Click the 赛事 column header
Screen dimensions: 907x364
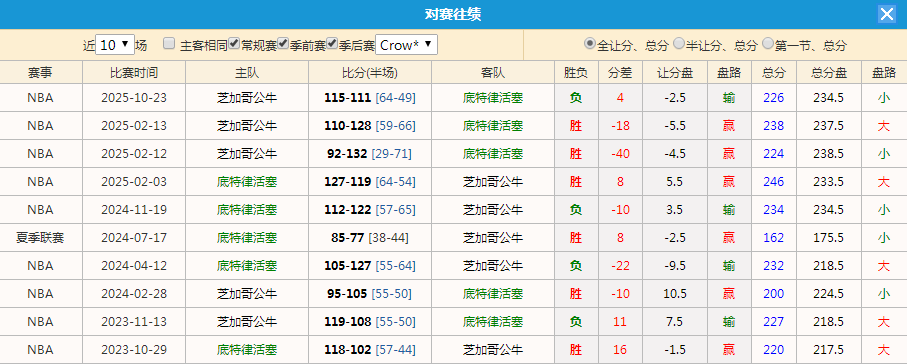click(40, 72)
